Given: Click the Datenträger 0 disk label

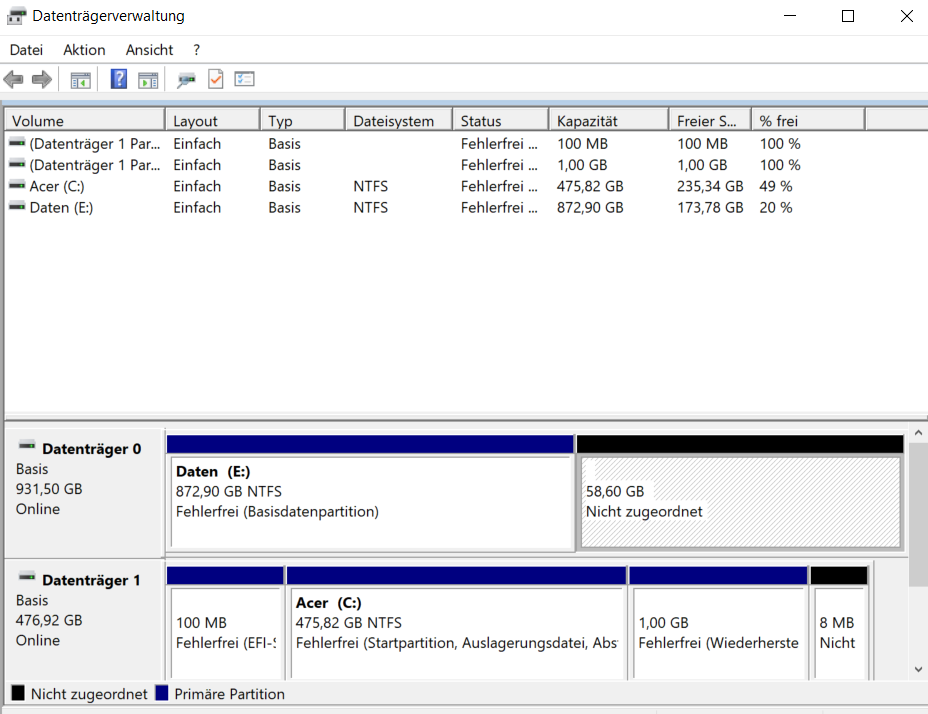Looking at the screenshot, I should [x=92, y=449].
